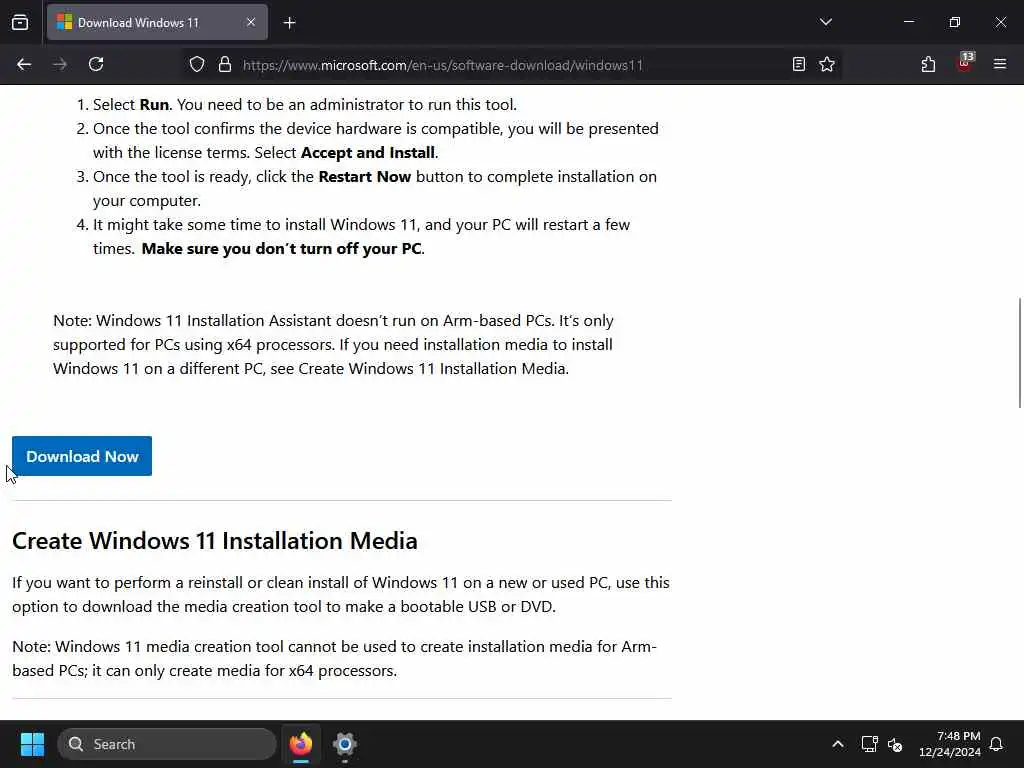Click 'Make sure you don't turn off your PC'
This screenshot has width=1024, height=768.
pyautogui.click(x=281, y=249)
